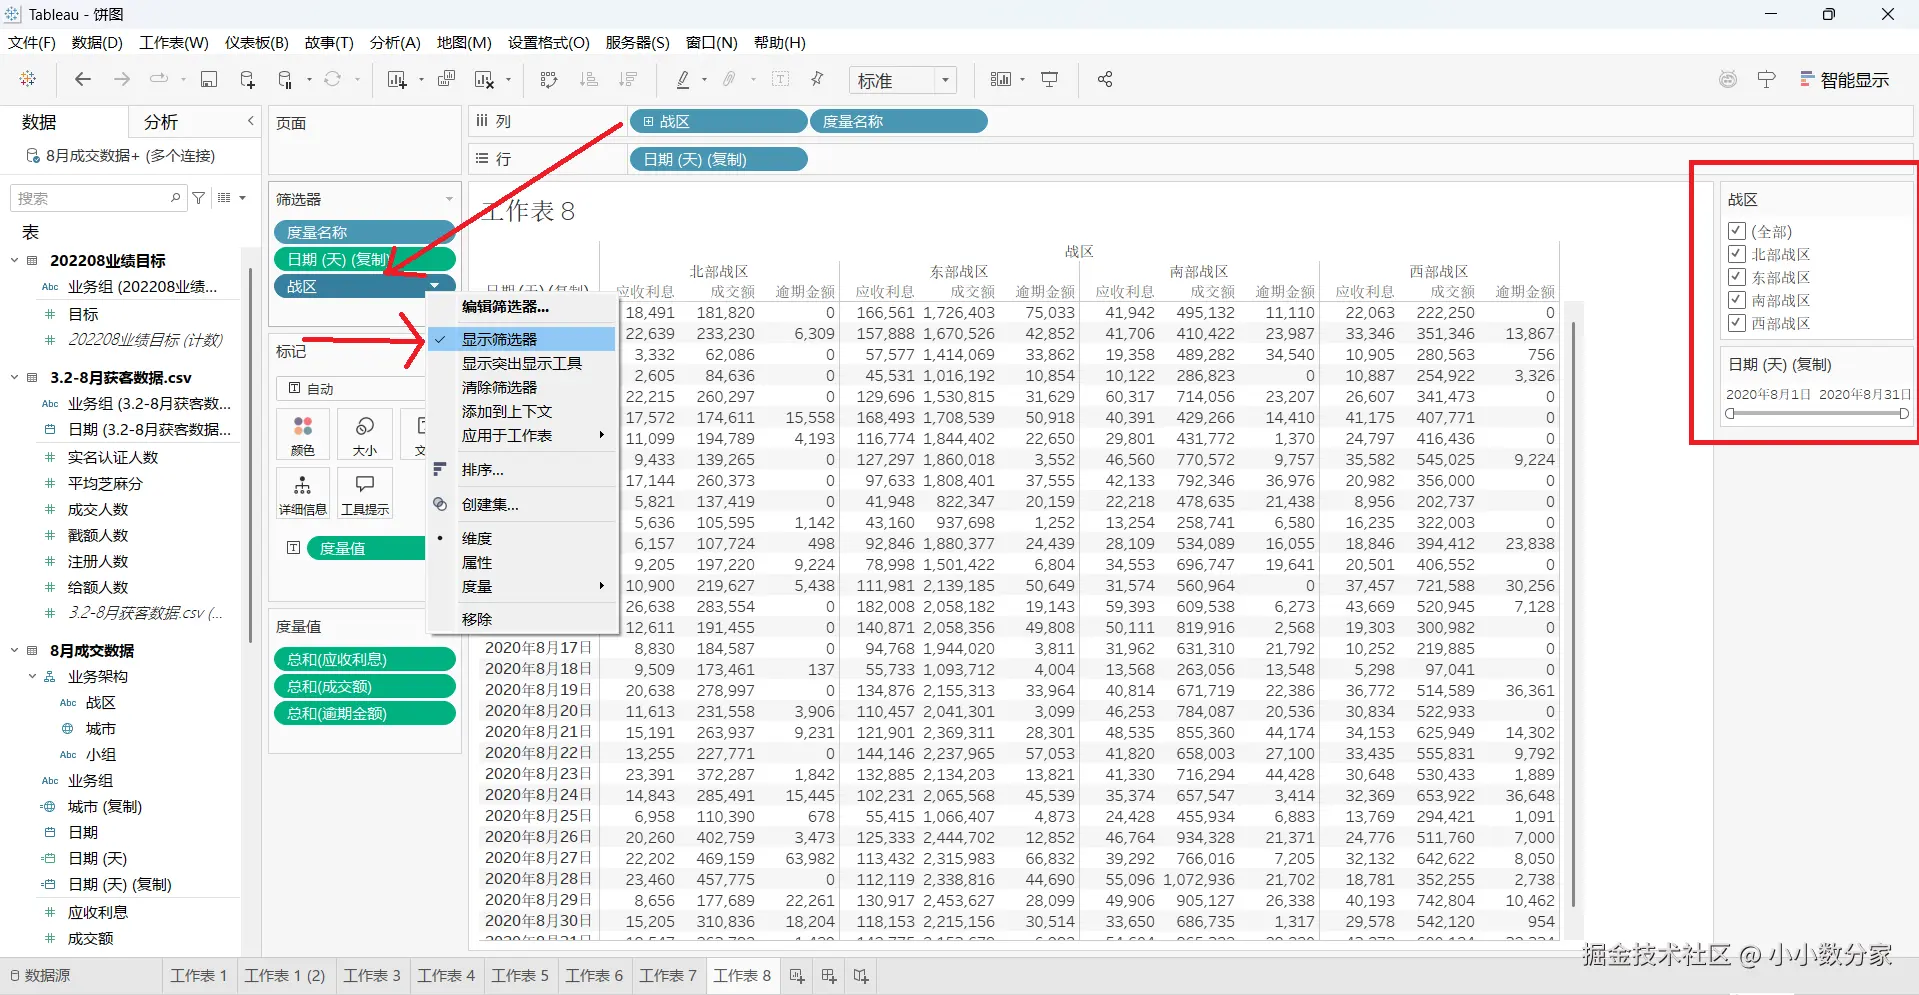Click the 度量值 pill in marks card

coord(366,548)
